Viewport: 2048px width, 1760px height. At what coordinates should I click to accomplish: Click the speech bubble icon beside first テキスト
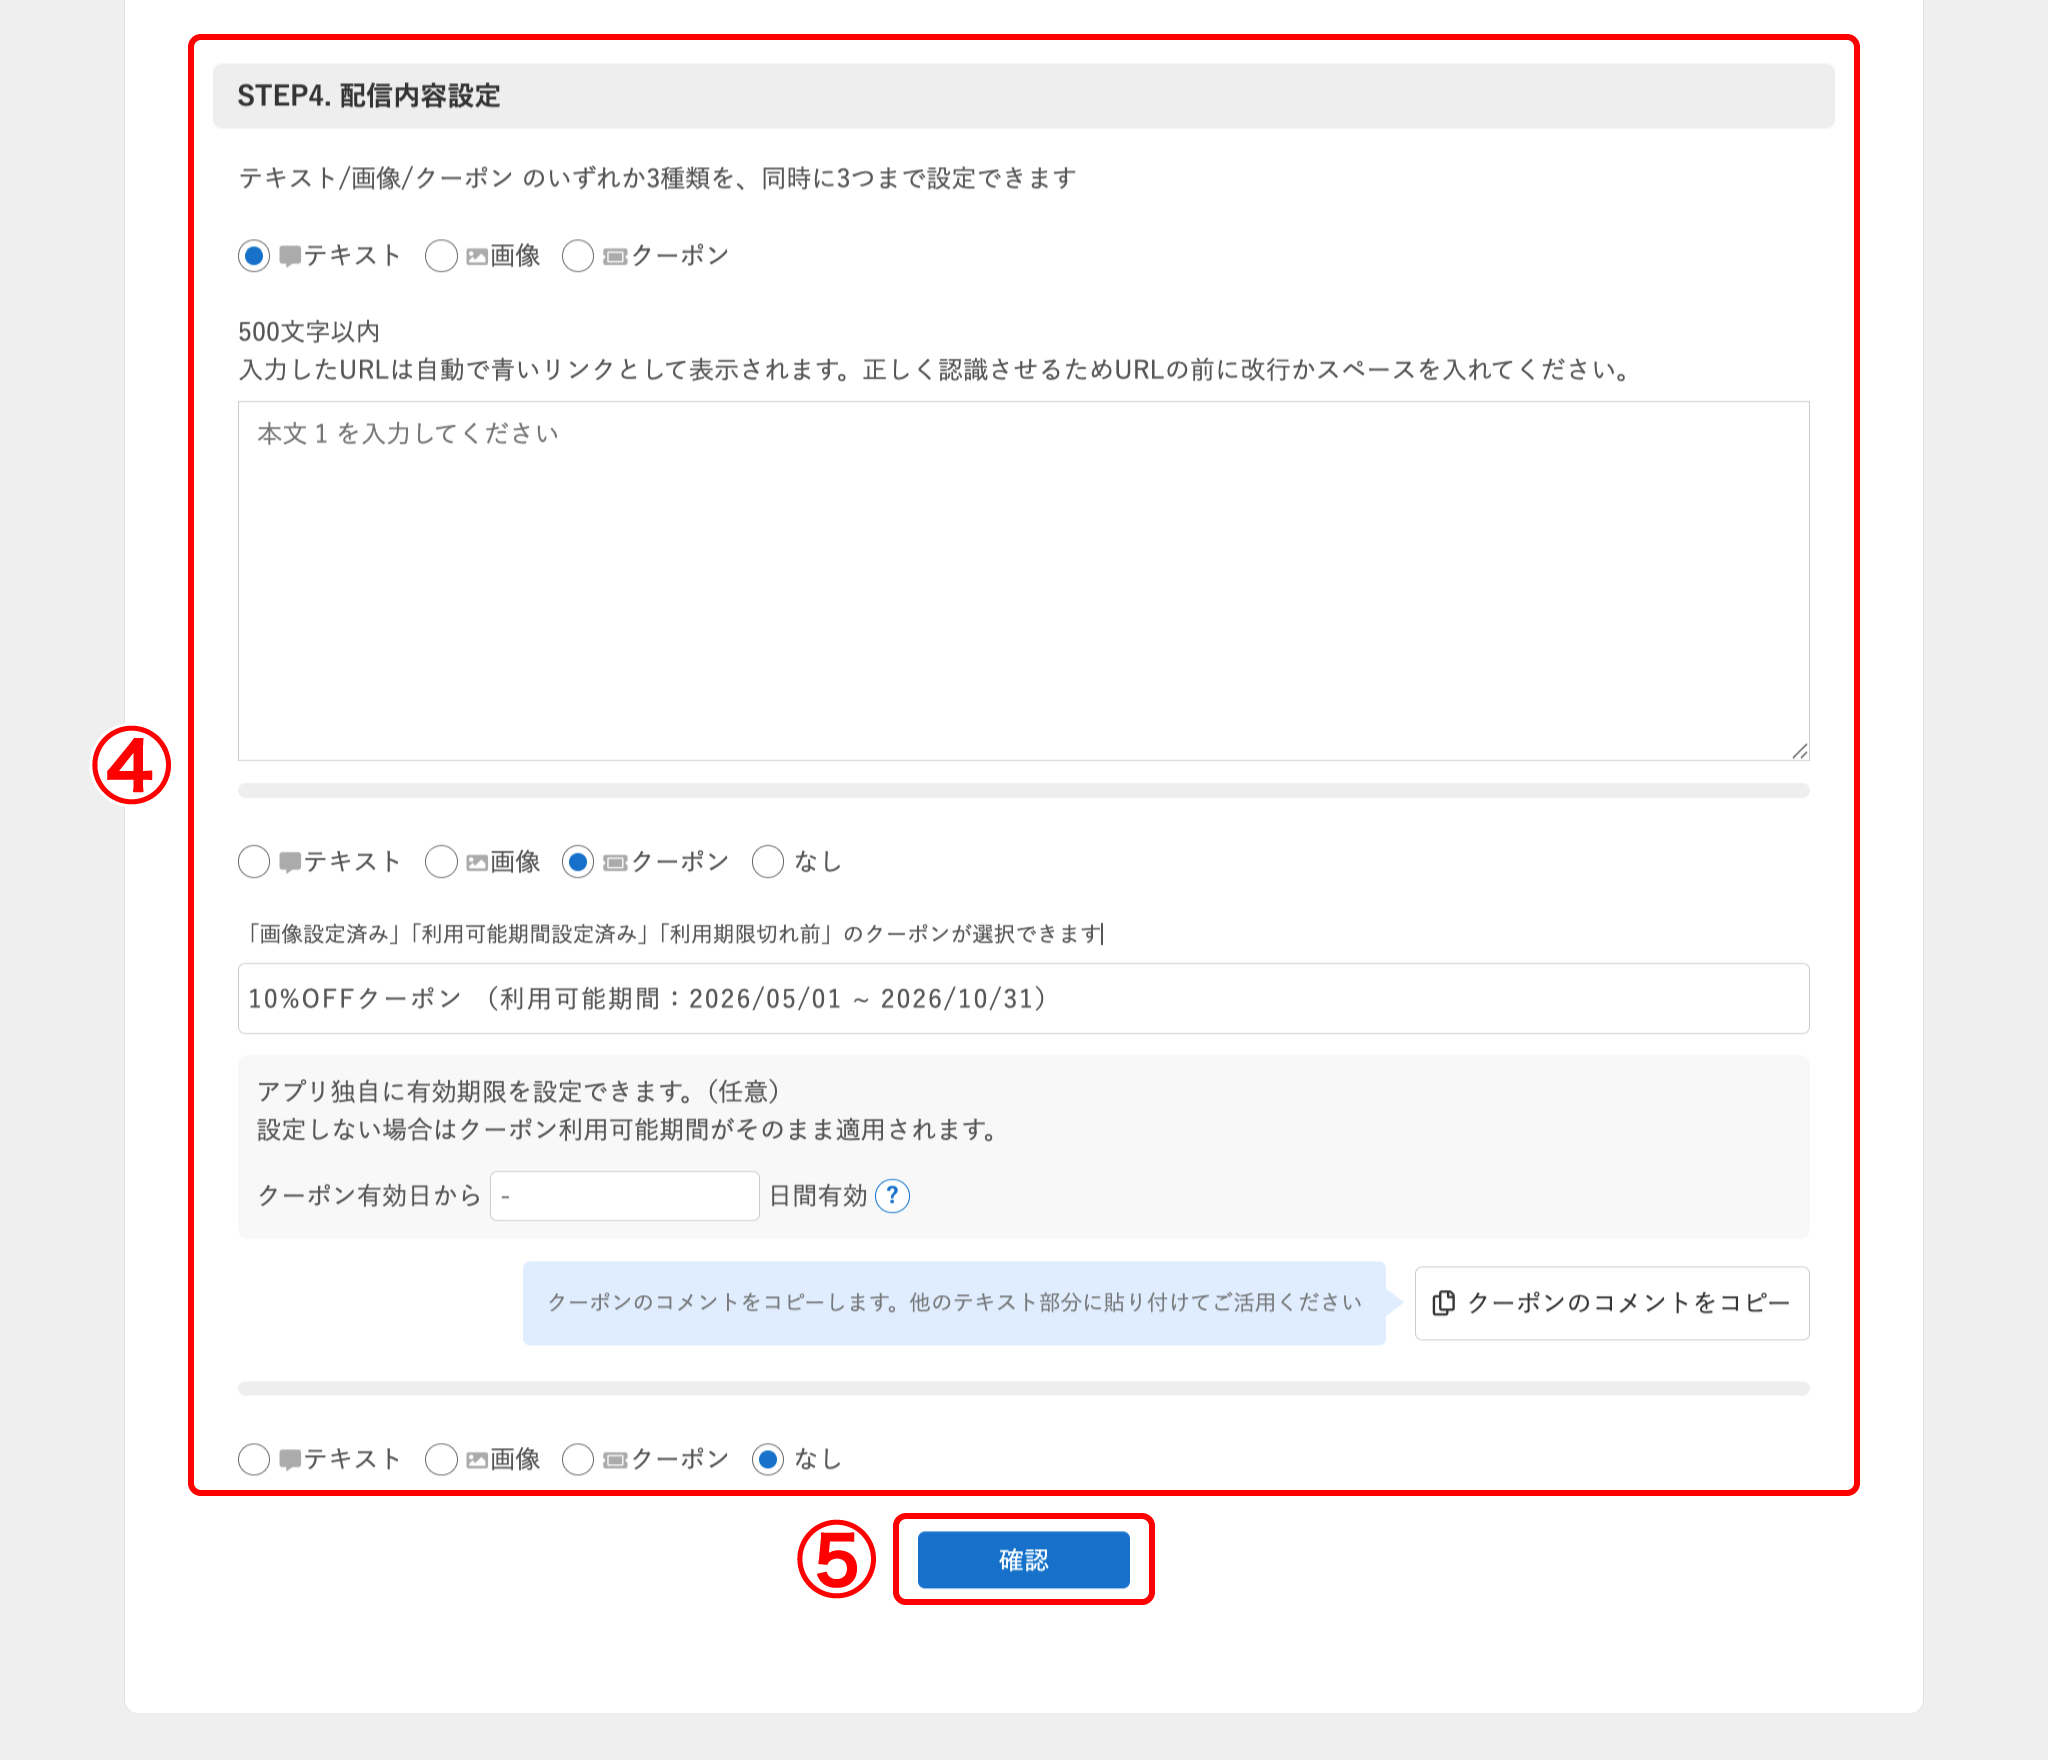[290, 257]
